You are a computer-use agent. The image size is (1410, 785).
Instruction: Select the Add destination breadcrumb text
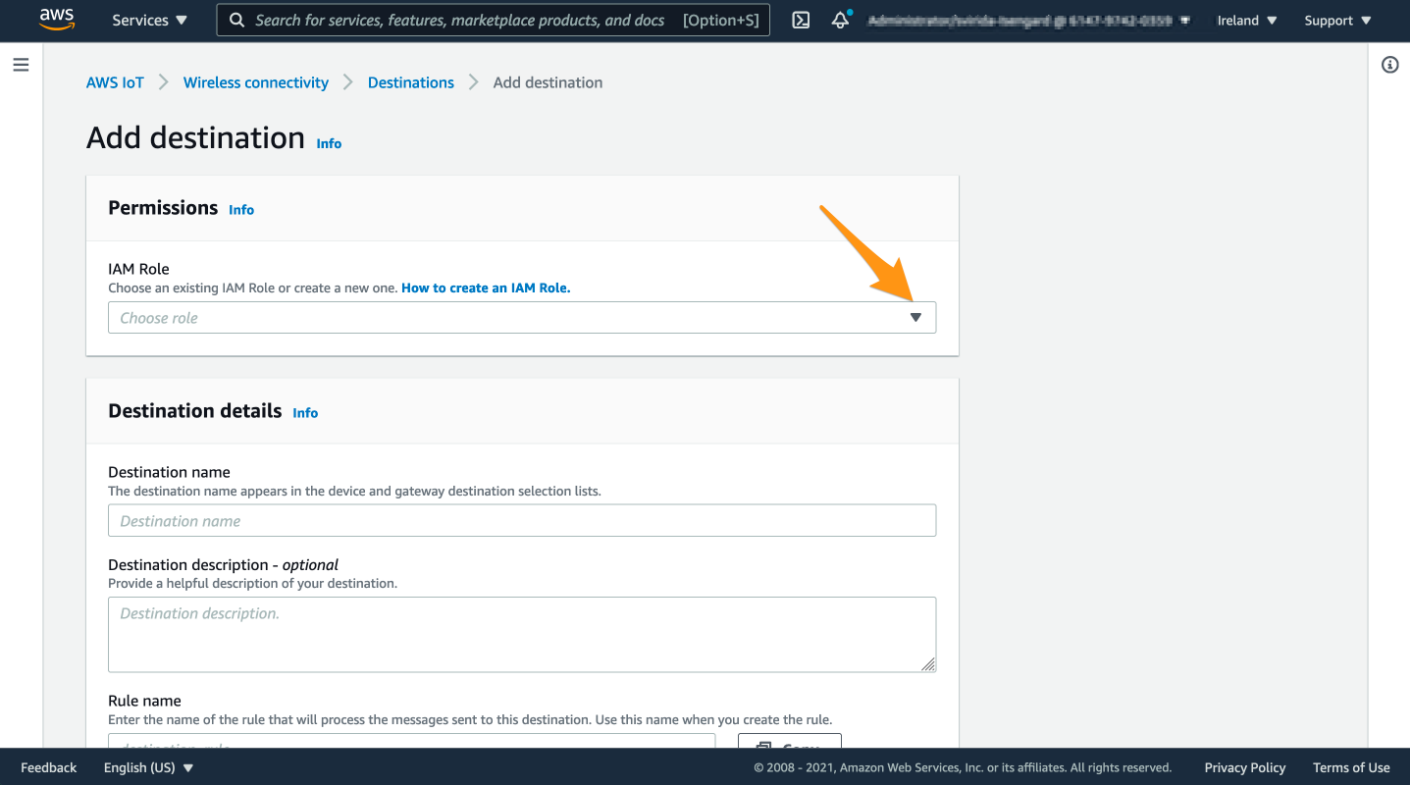pos(548,83)
